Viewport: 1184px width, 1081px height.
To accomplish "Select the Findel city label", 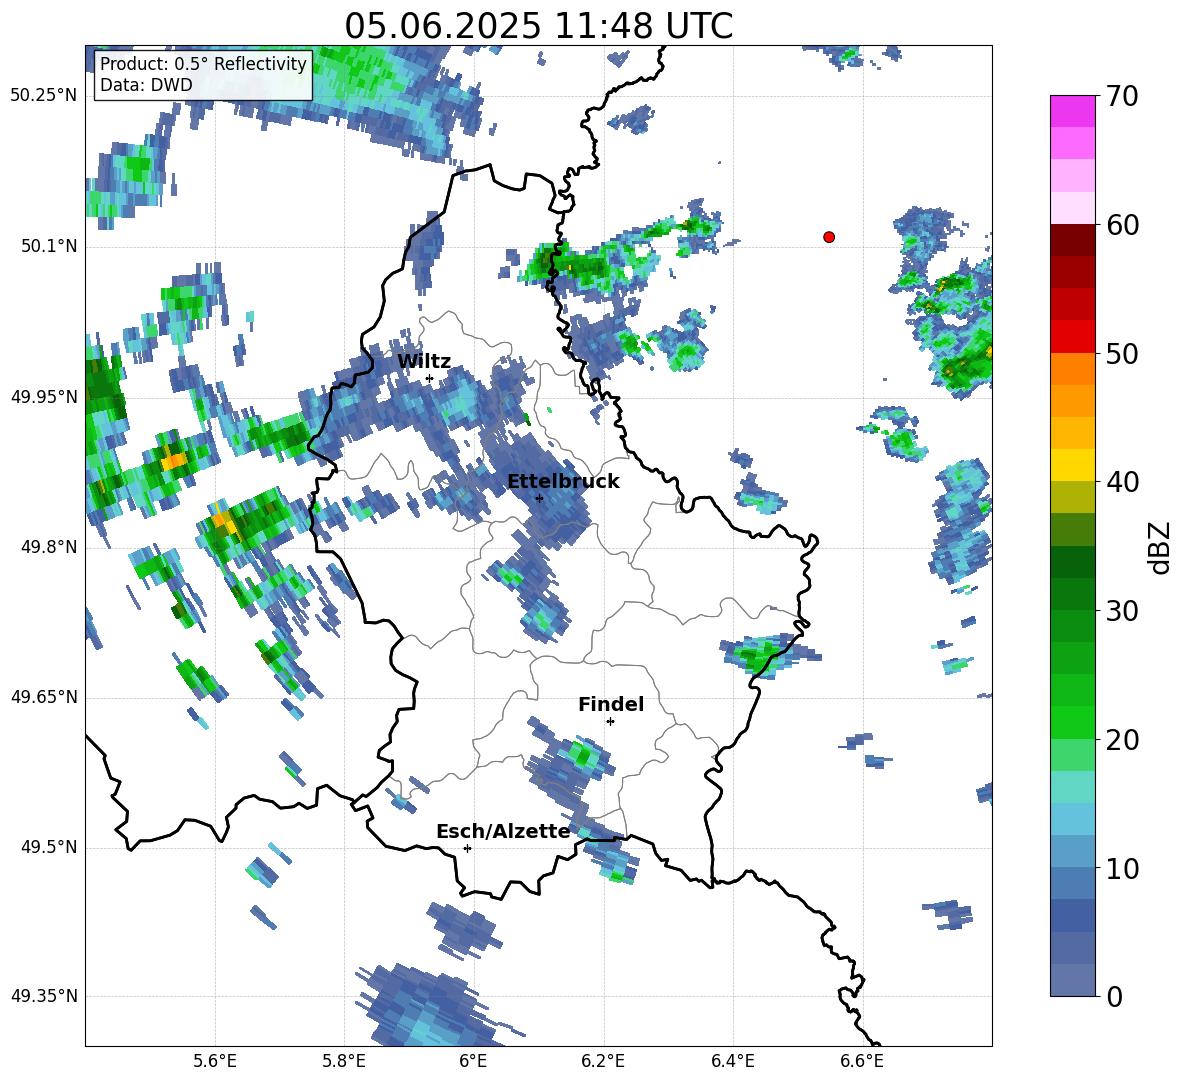I will (611, 704).
